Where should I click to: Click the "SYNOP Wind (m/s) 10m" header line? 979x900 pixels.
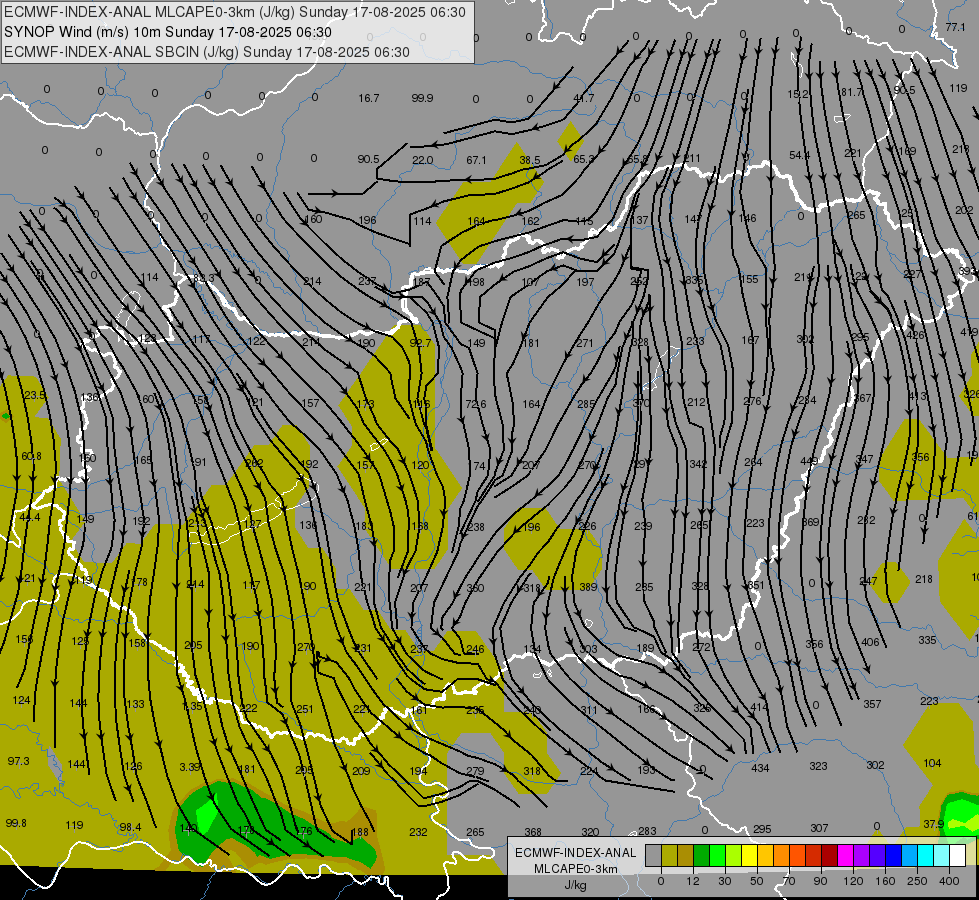tap(168, 32)
